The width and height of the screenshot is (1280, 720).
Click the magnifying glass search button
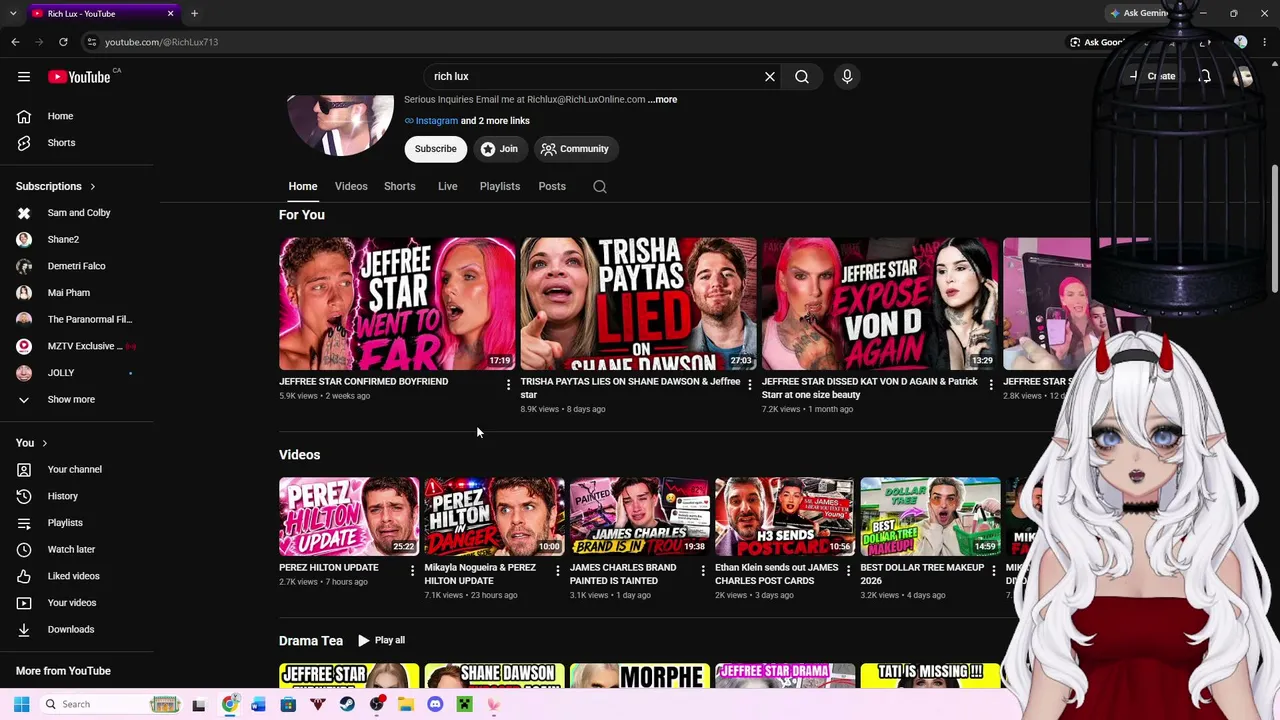[x=802, y=76]
